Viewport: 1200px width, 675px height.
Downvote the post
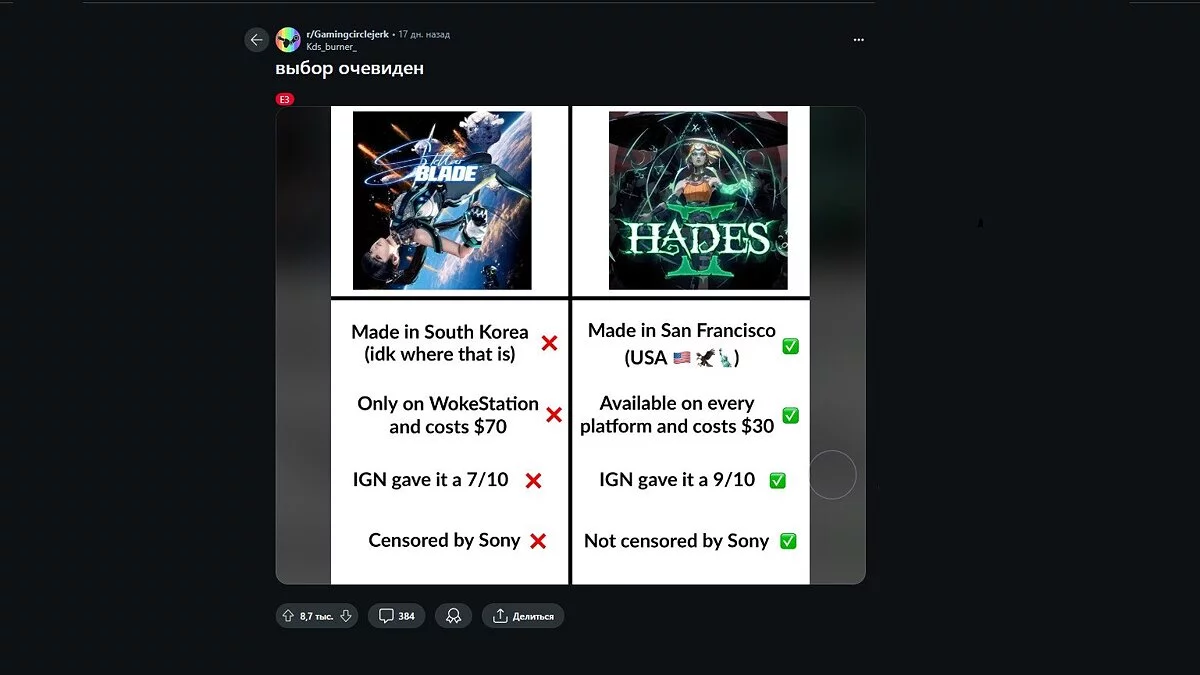click(345, 616)
